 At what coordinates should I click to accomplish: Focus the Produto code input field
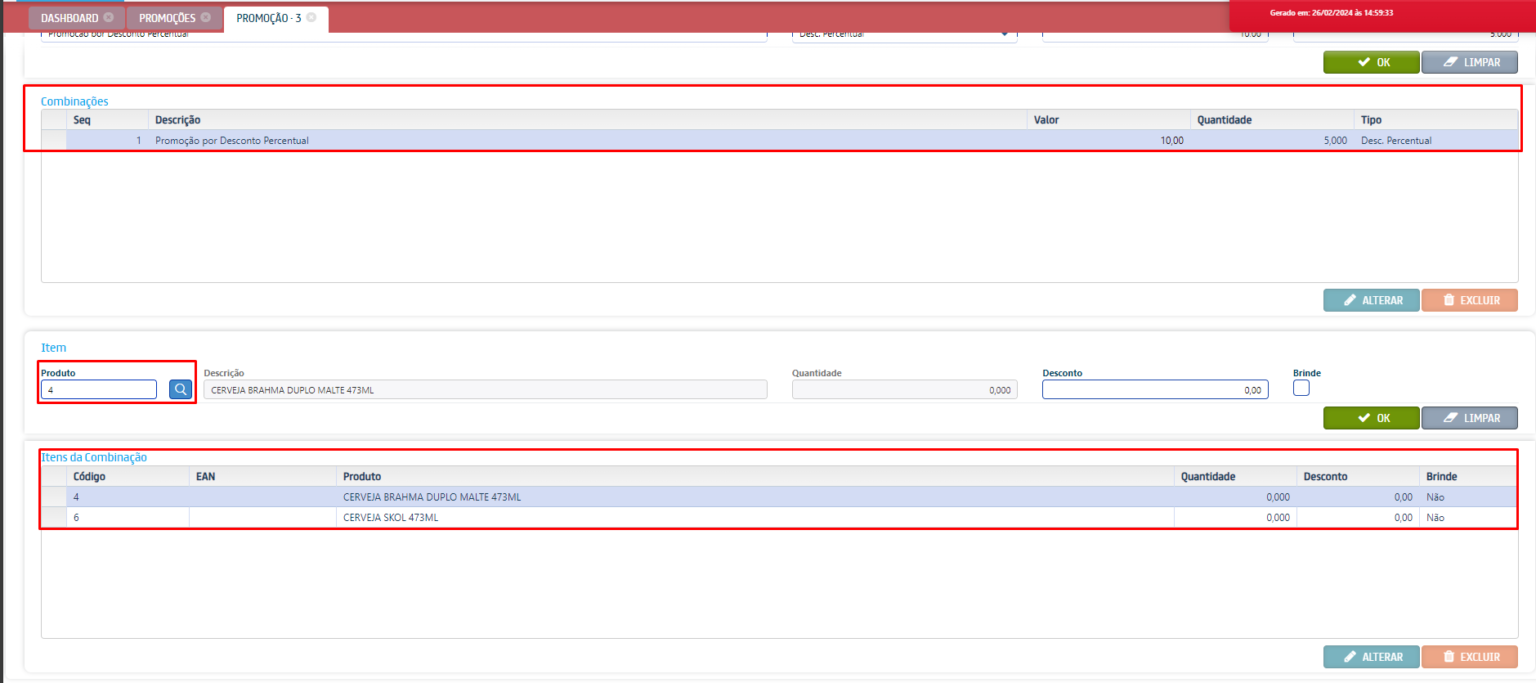(x=98, y=390)
